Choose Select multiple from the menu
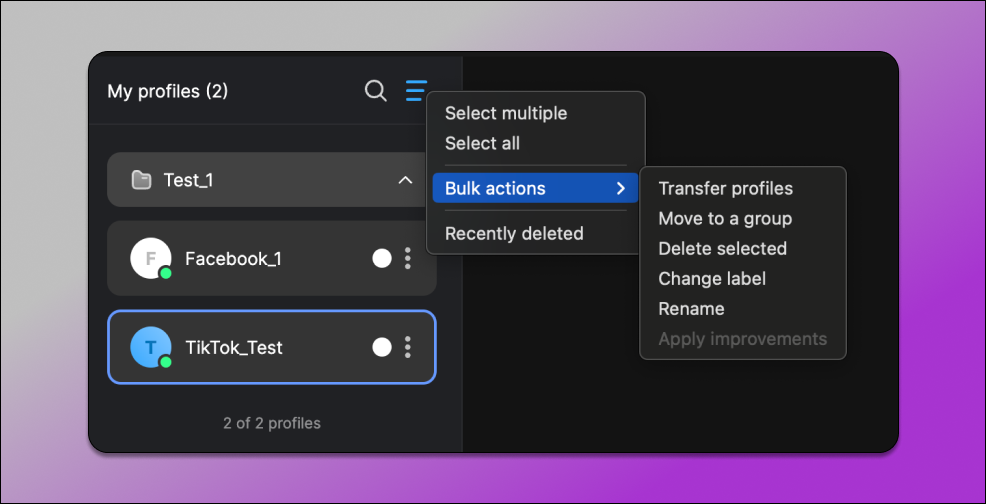The width and height of the screenshot is (986, 504). [505, 113]
